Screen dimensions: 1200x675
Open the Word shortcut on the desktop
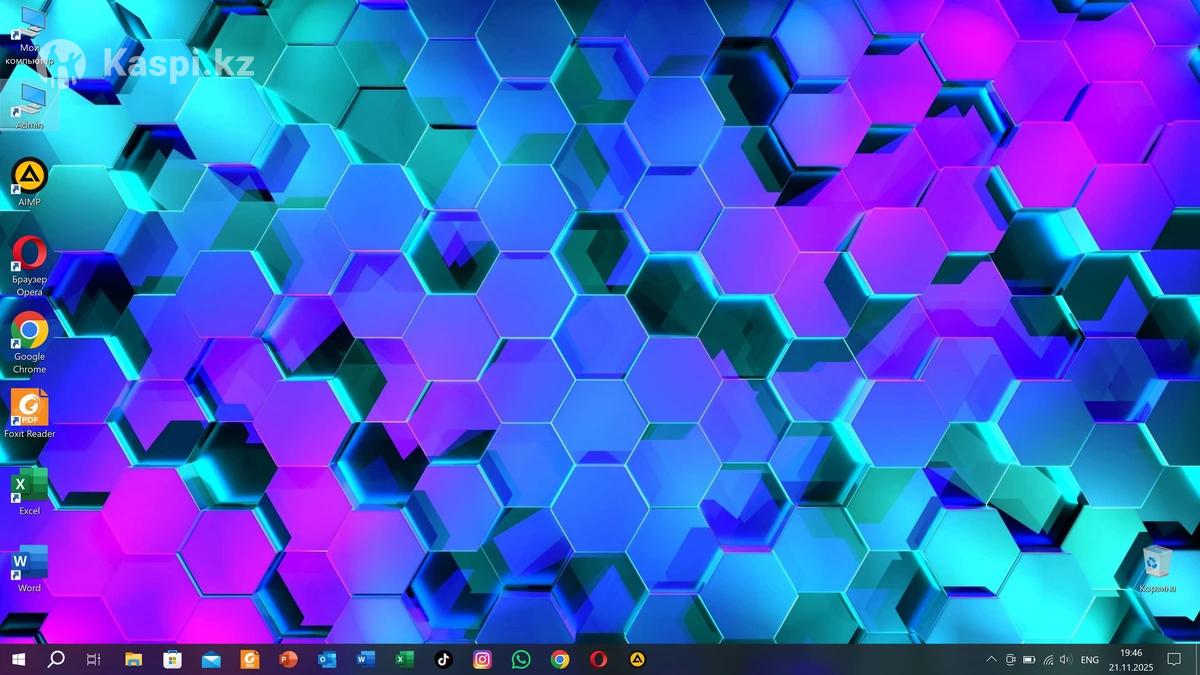pos(29,564)
